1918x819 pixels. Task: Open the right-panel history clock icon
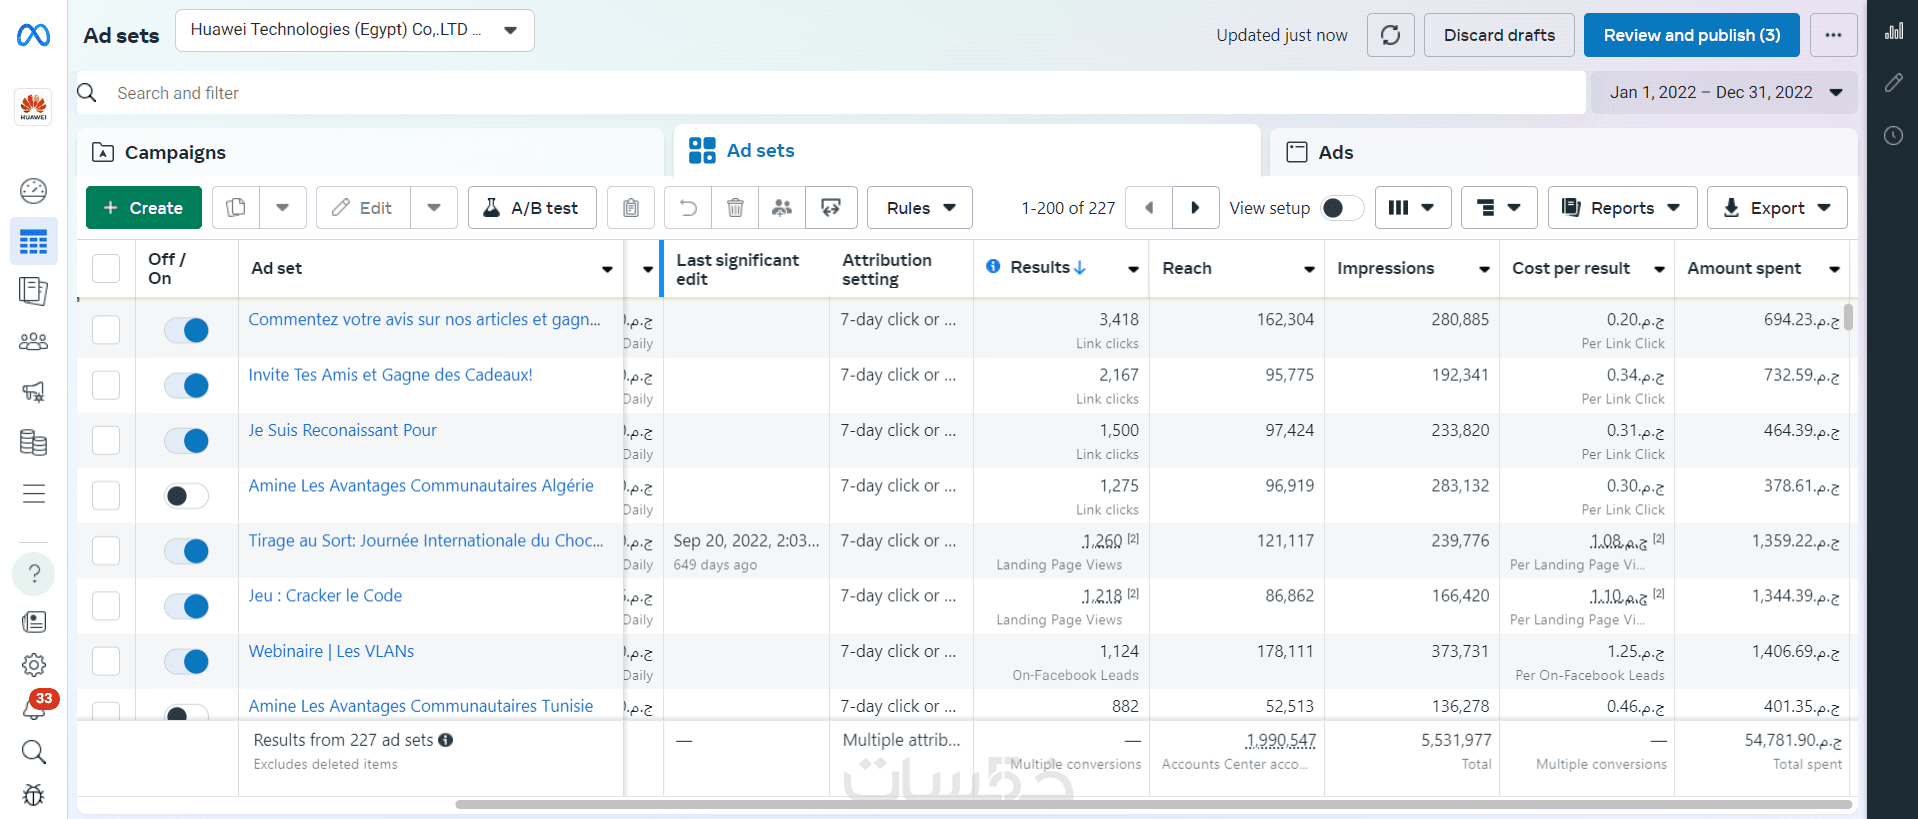click(1894, 135)
